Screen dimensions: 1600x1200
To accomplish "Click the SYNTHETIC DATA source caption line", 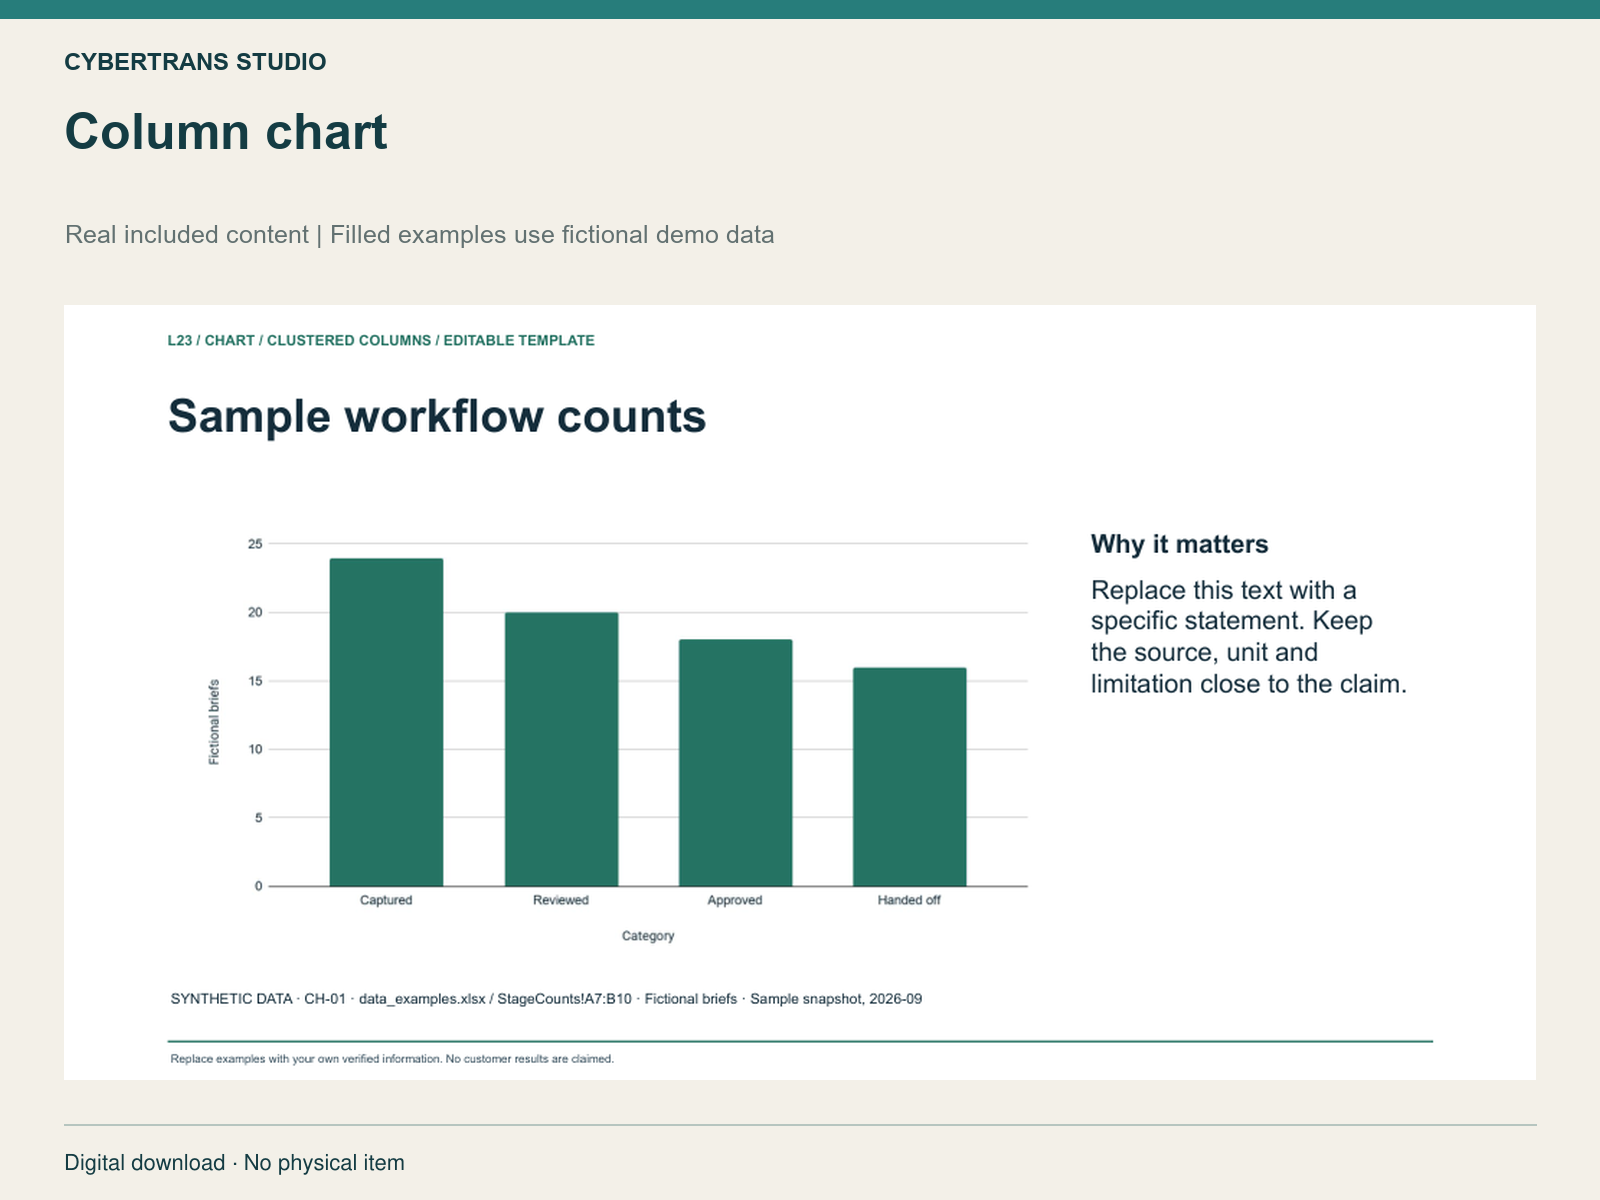I will click(546, 999).
